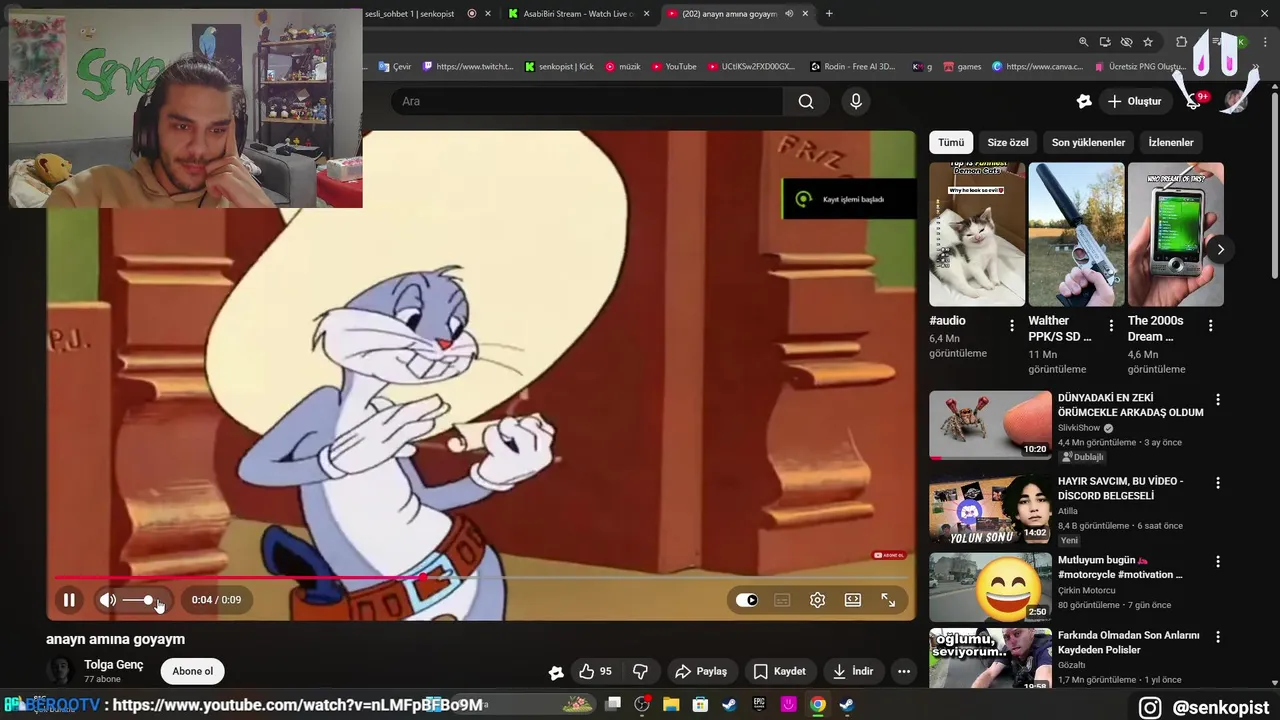Adjust the video volume slider

[x=140, y=600]
